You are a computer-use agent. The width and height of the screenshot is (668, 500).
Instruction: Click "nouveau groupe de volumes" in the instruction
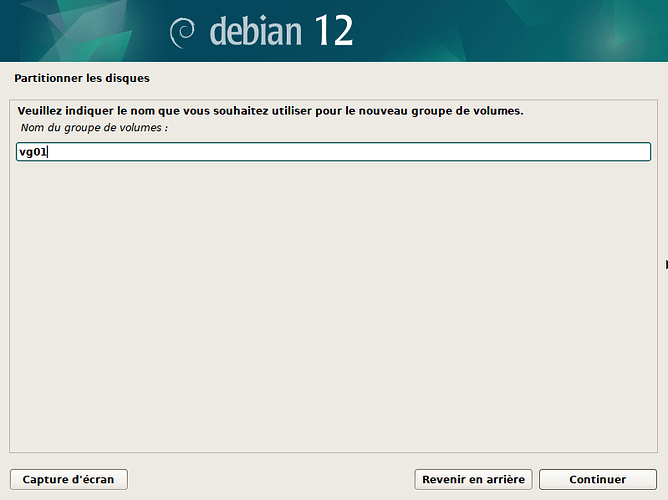pyautogui.click(x=441, y=111)
